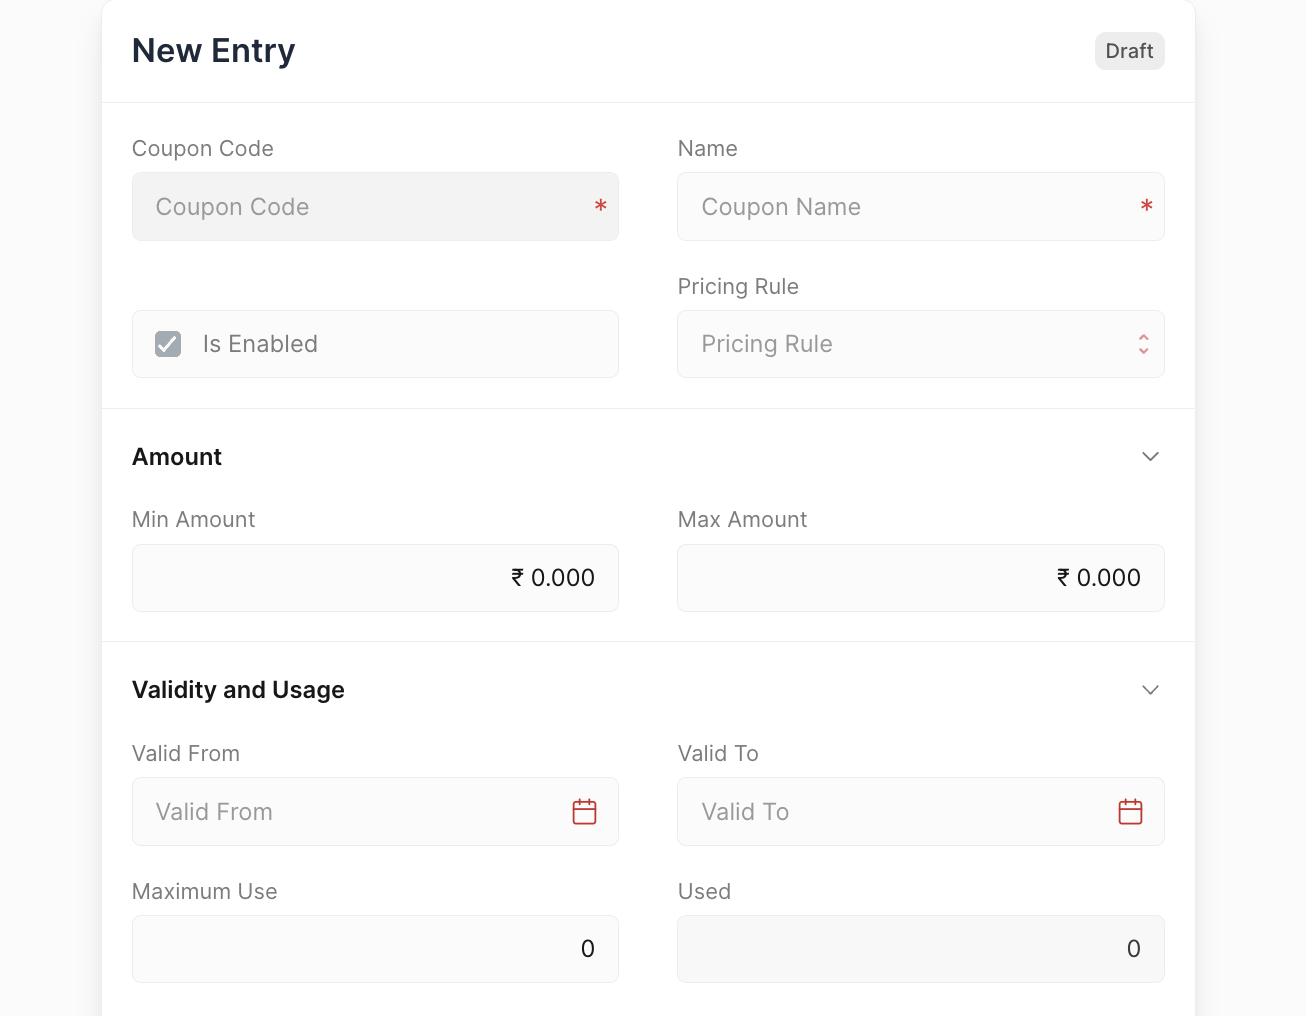Select the Valid To date field
Image resolution: width=1306 pixels, height=1016 pixels.
pos(921,812)
